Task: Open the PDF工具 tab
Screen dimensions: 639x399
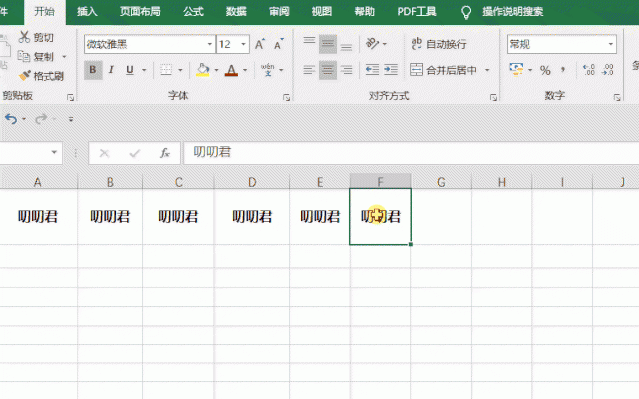Action: coord(417,12)
